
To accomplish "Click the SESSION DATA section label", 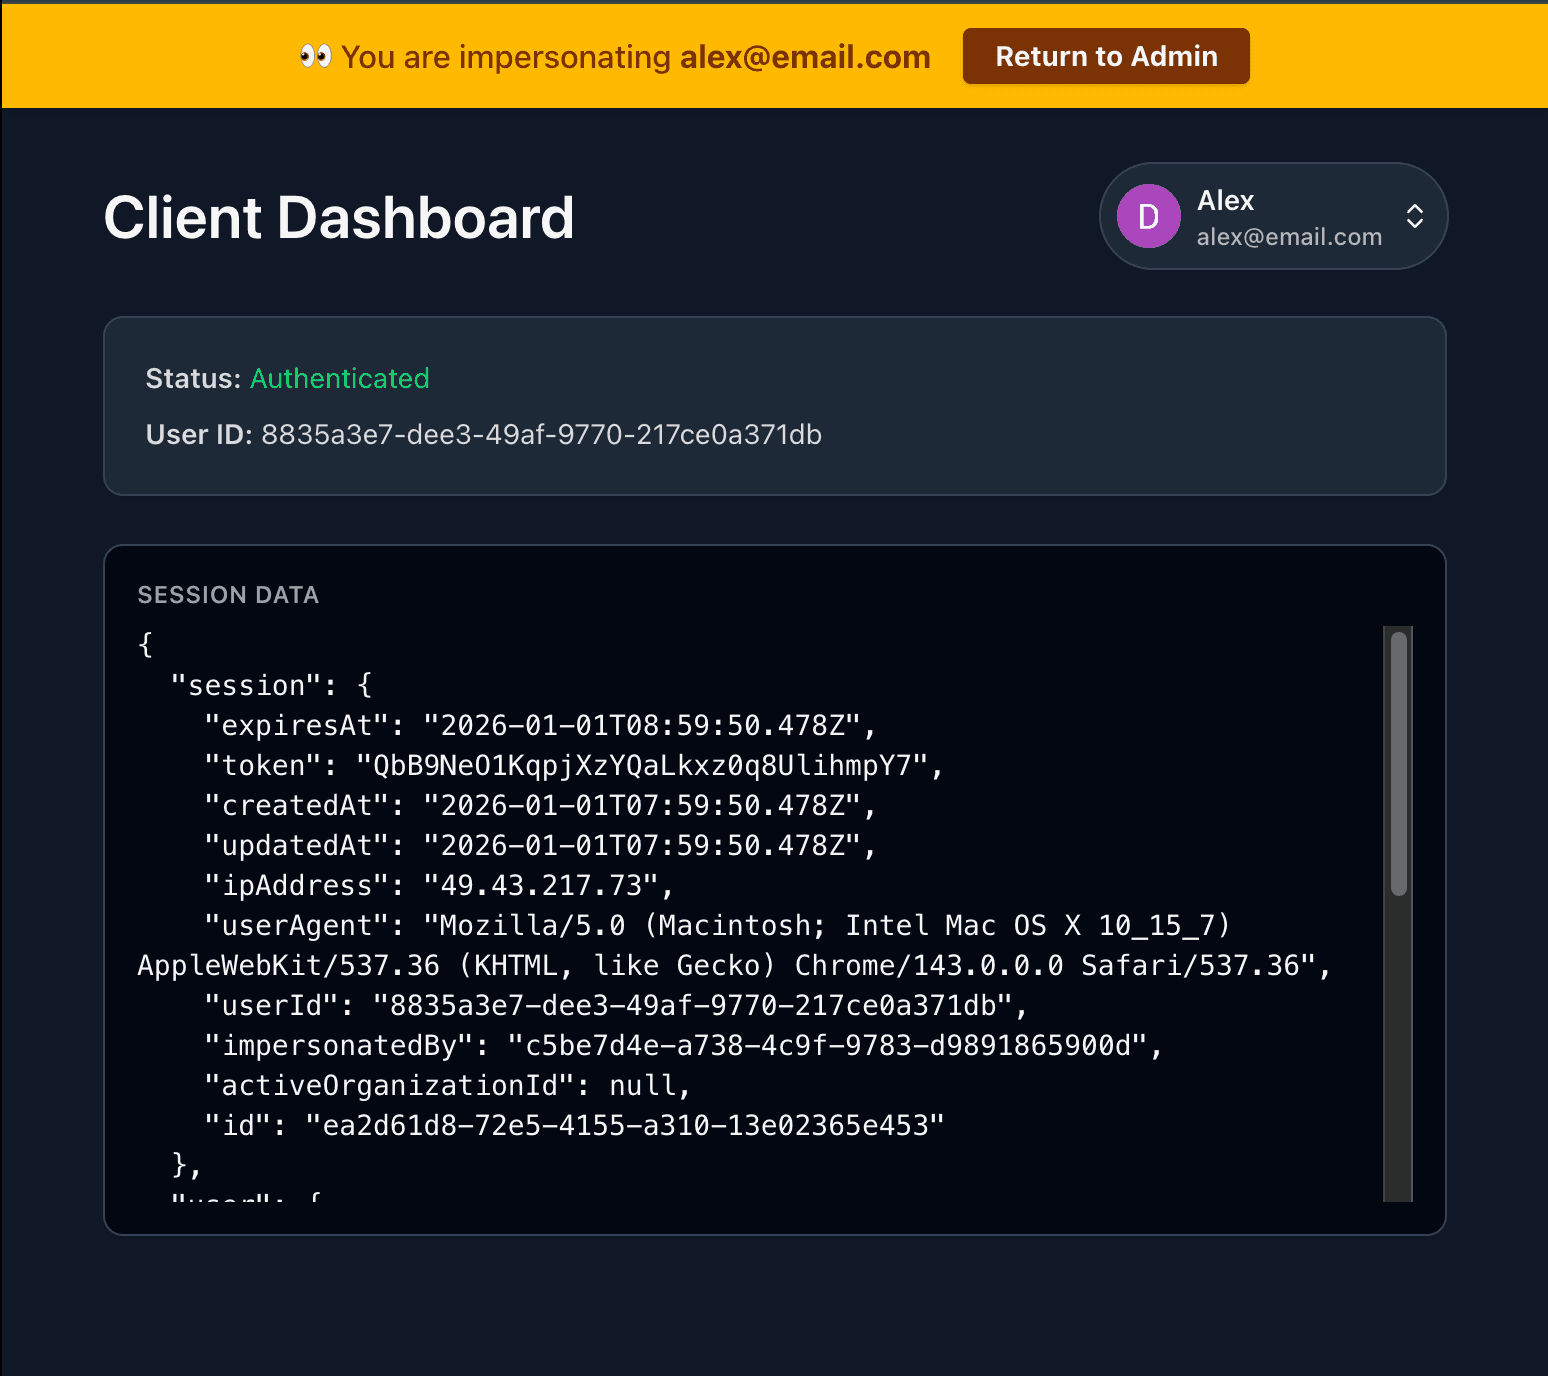I will click(228, 595).
